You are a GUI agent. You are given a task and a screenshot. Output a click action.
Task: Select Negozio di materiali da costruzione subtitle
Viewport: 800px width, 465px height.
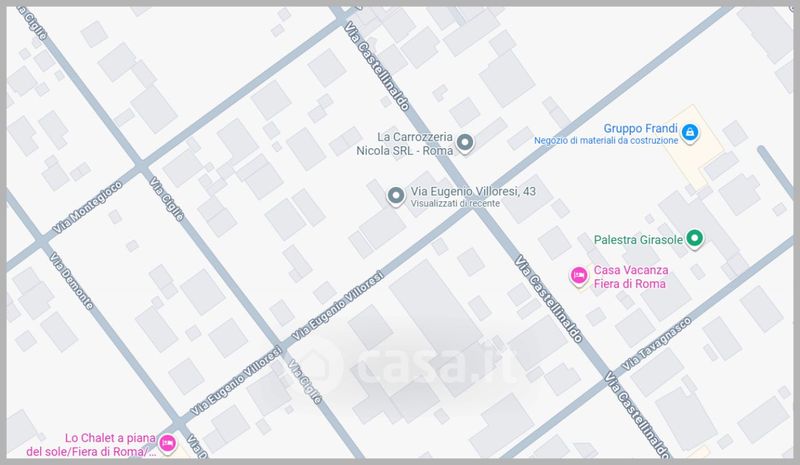[x=606, y=141]
